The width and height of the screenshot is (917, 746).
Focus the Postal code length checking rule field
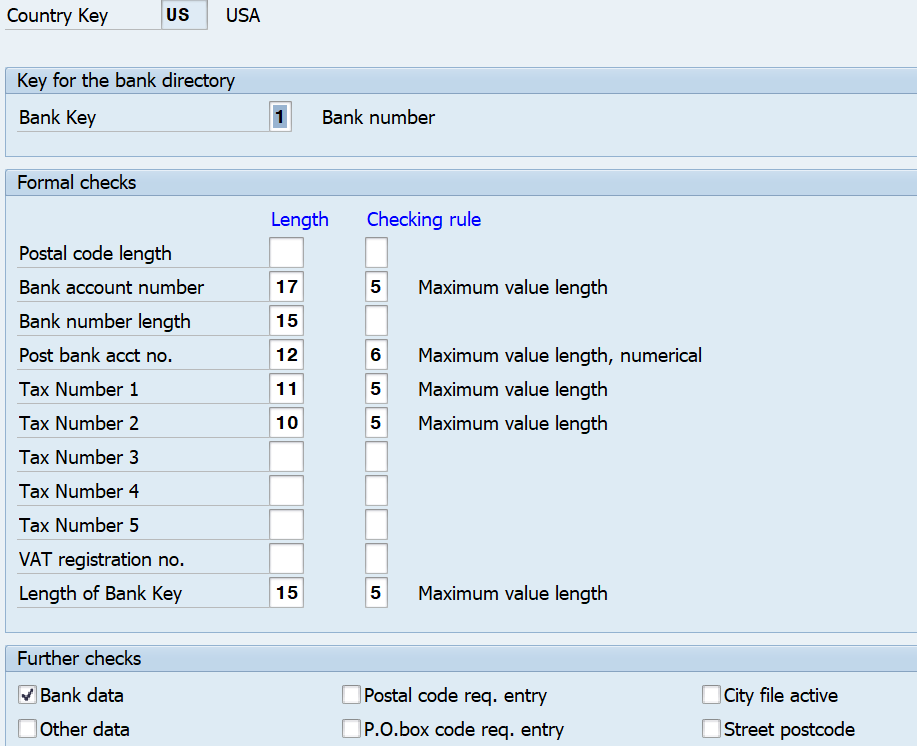point(376,253)
